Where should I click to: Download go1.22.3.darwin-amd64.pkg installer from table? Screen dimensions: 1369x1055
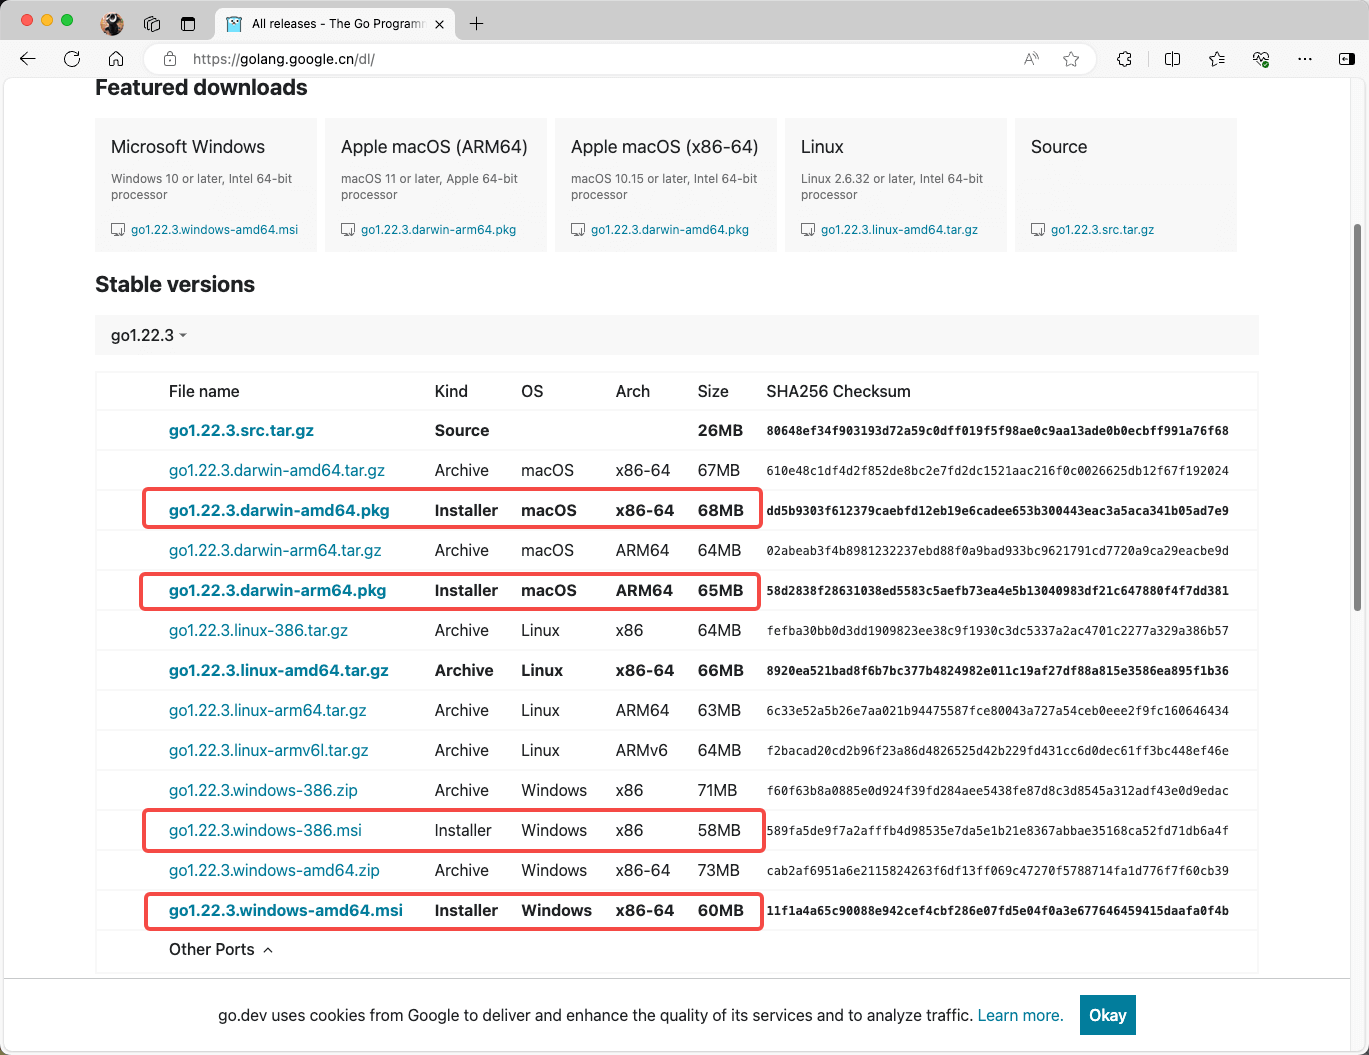[279, 510]
